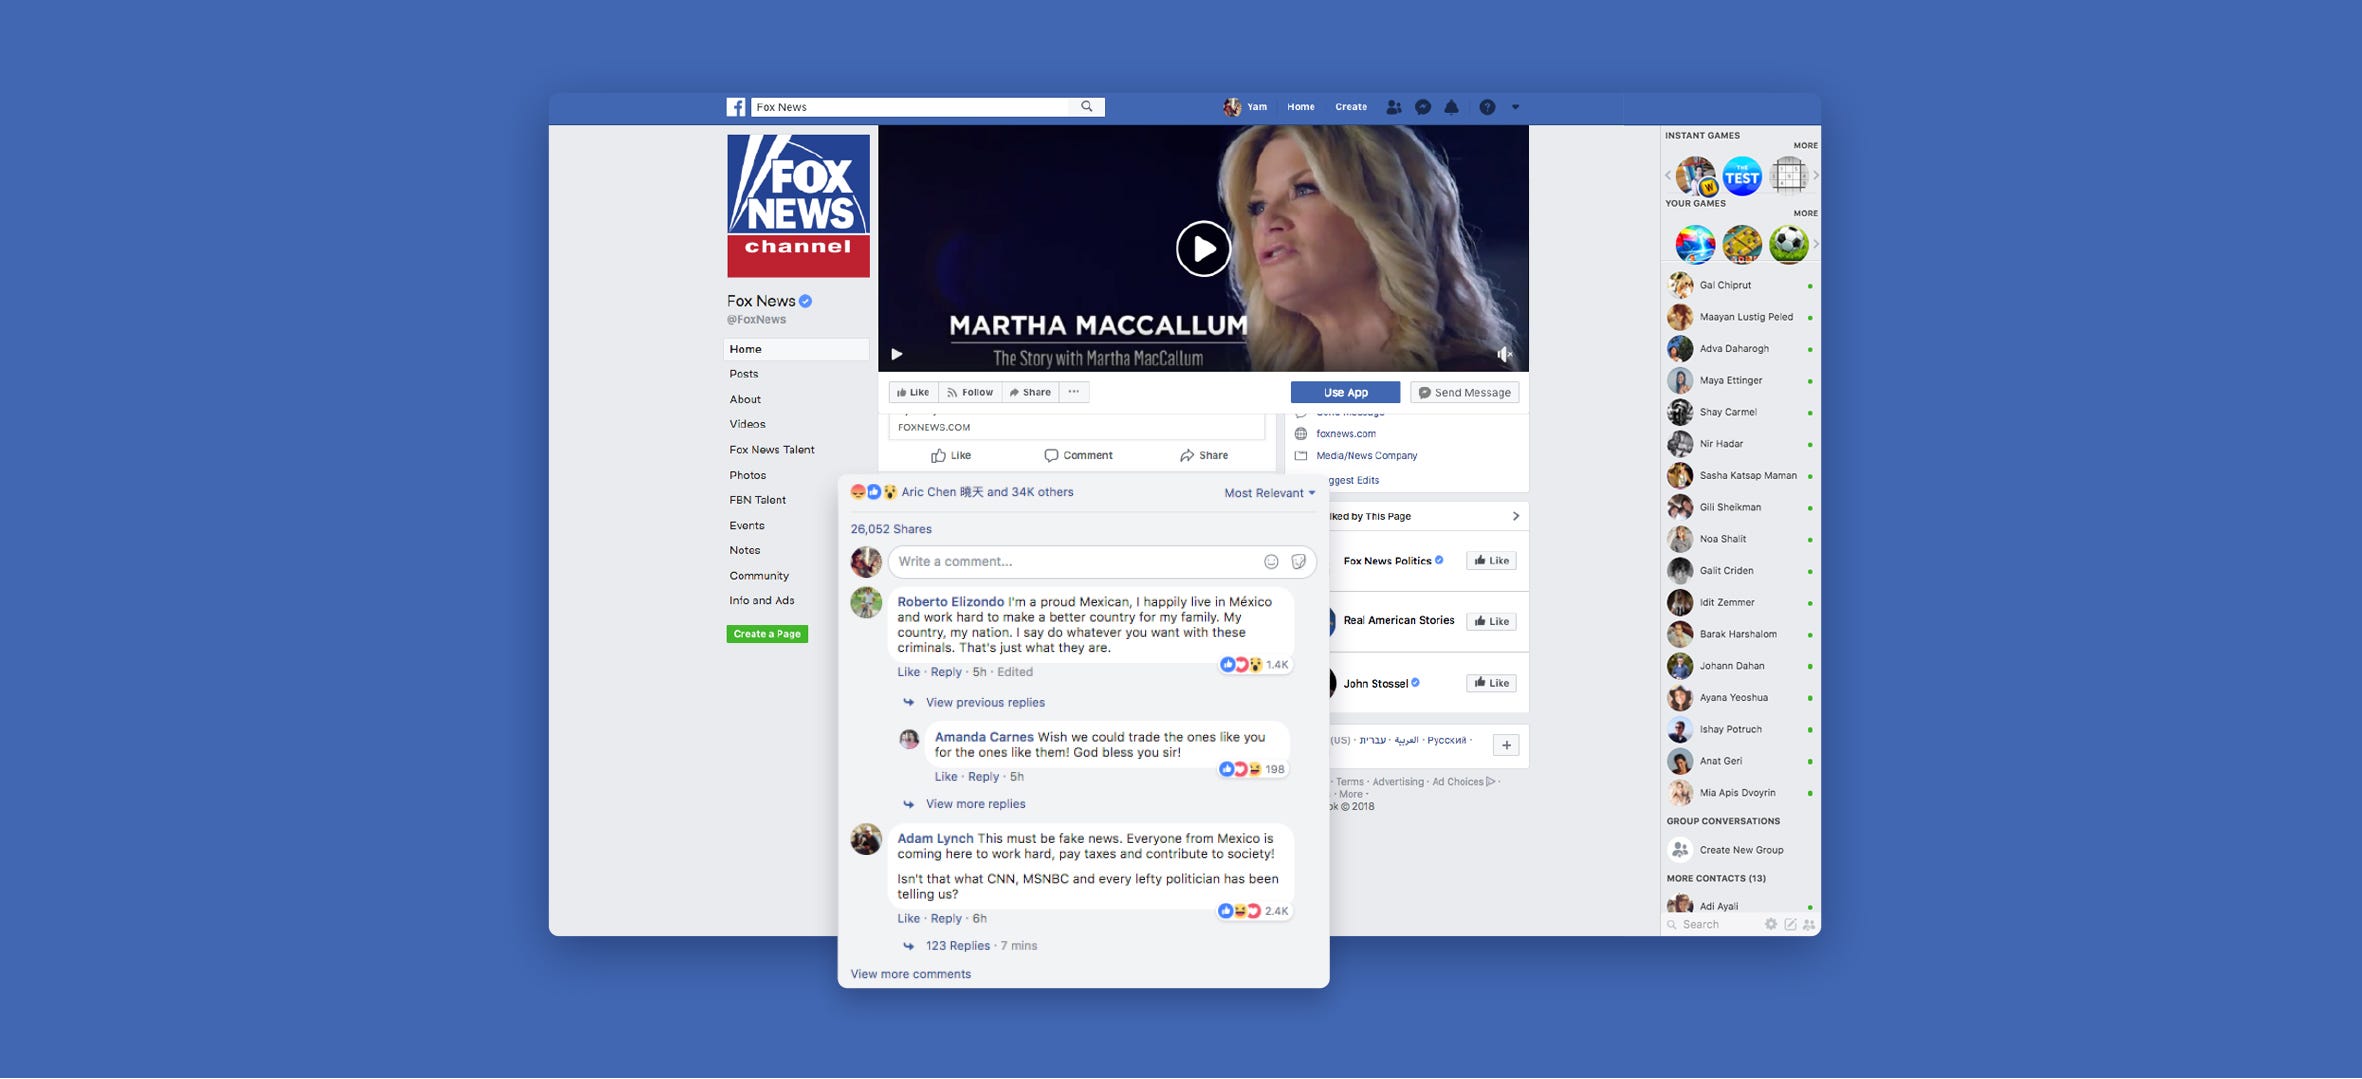The image size is (2362, 1079).
Task: Select Home in the page sidebar
Action: (x=796, y=349)
